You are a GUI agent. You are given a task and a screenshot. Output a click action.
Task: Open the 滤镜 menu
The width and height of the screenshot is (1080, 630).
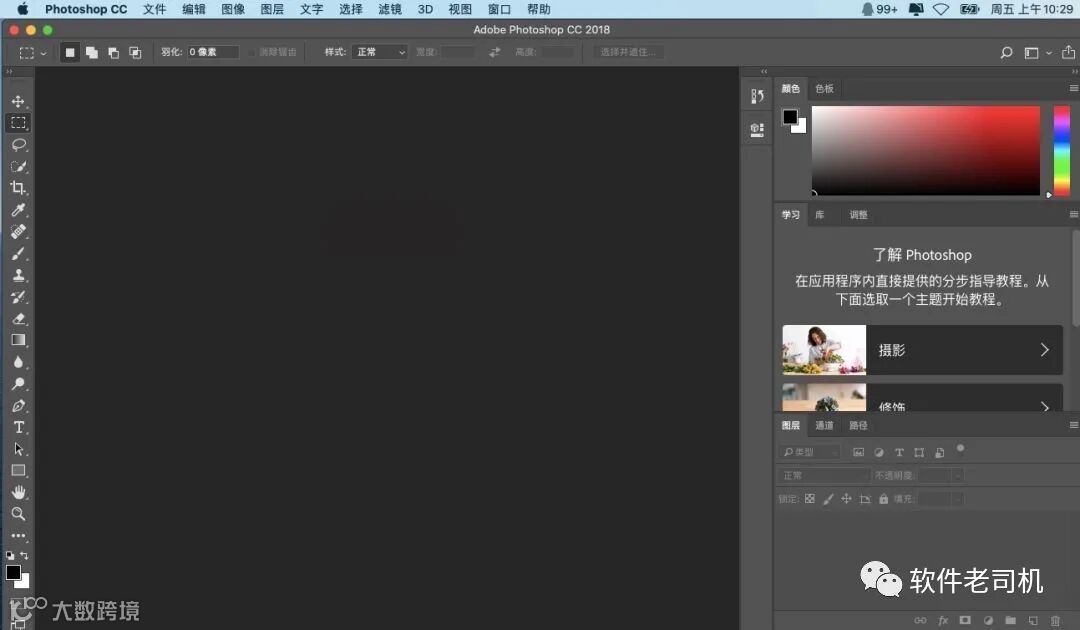click(x=390, y=9)
